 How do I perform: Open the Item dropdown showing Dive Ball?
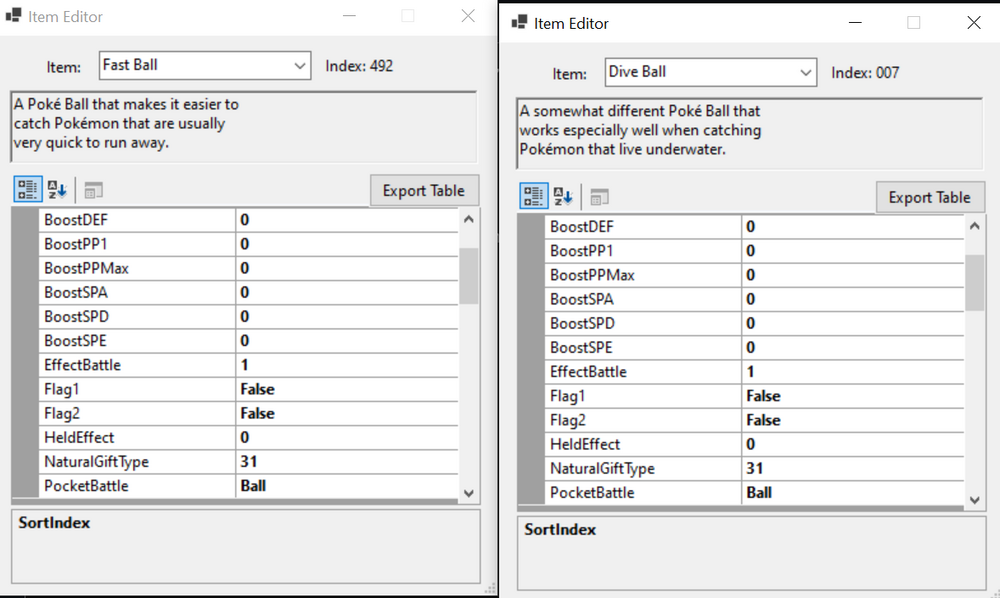806,73
